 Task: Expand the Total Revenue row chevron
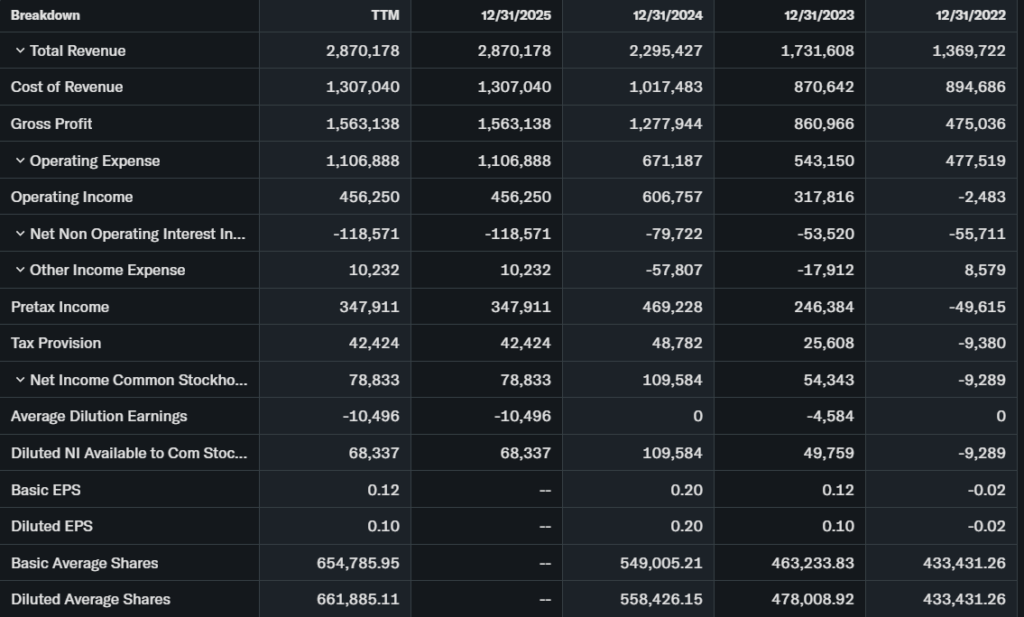click(x=20, y=51)
